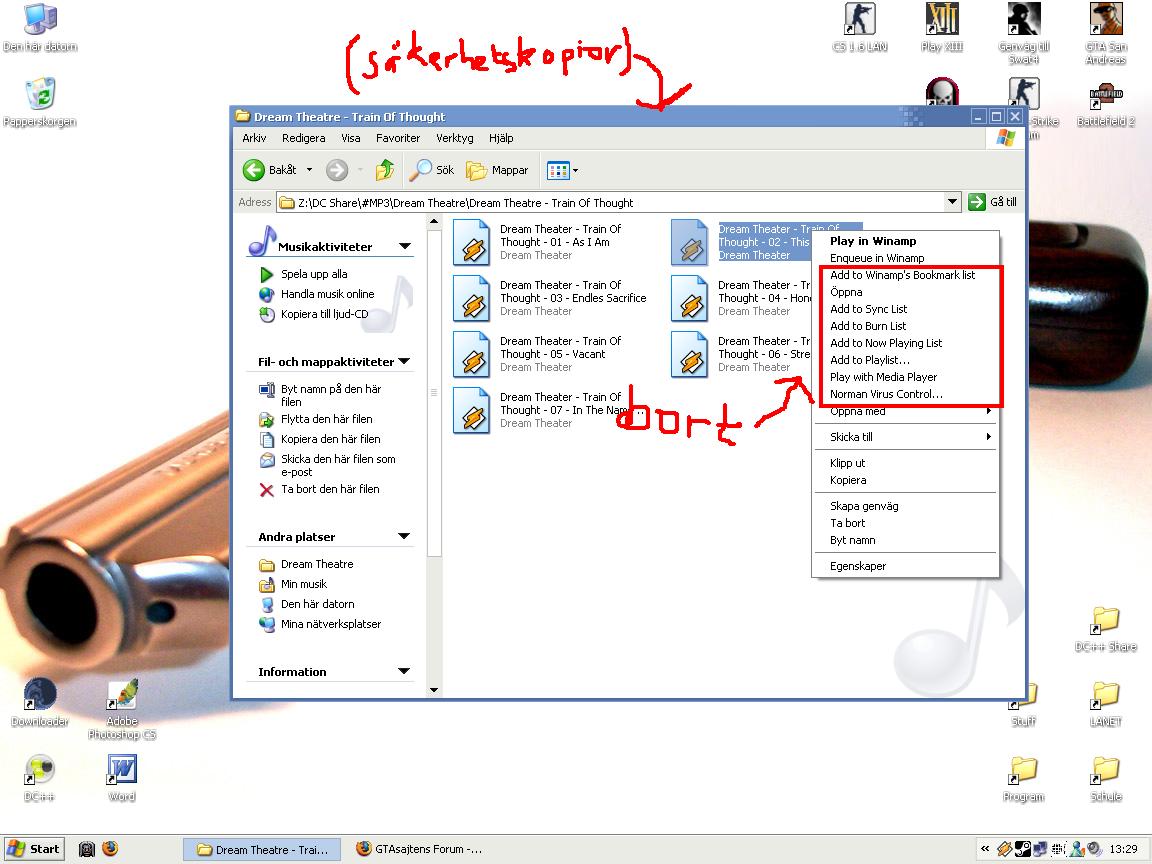Switch to GTAsajtens Forum taskbar button
The width and height of the screenshot is (1152, 864).
click(x=420, y=849)
